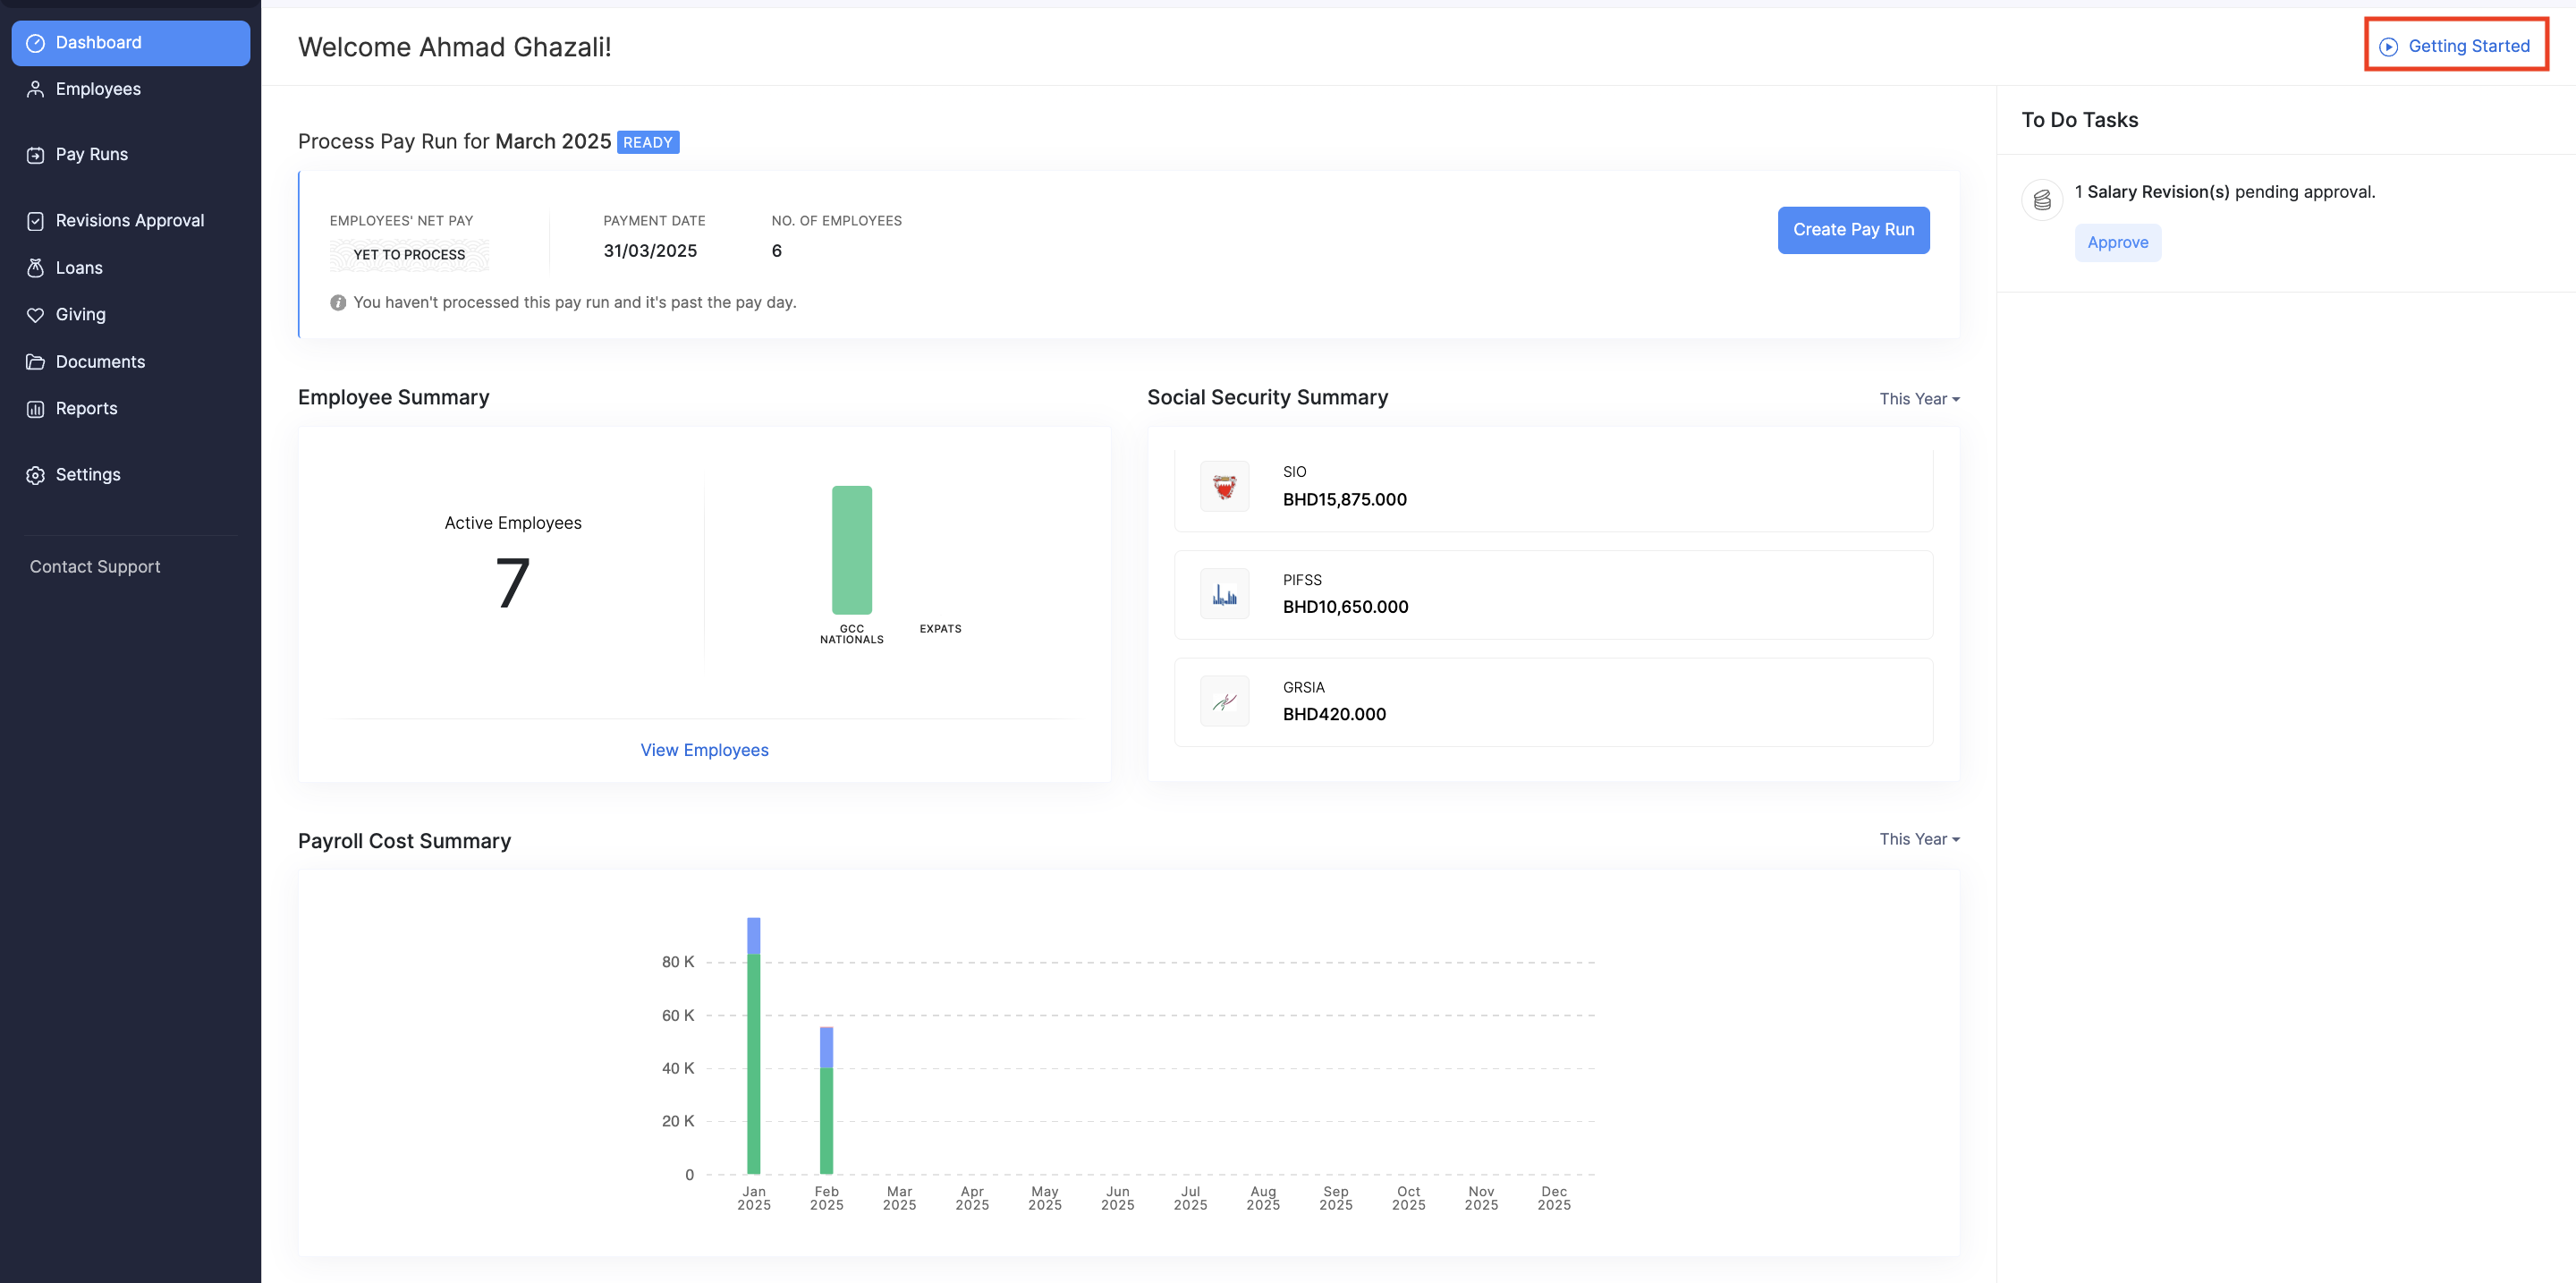Click the View Employees link

coord(704,750)
